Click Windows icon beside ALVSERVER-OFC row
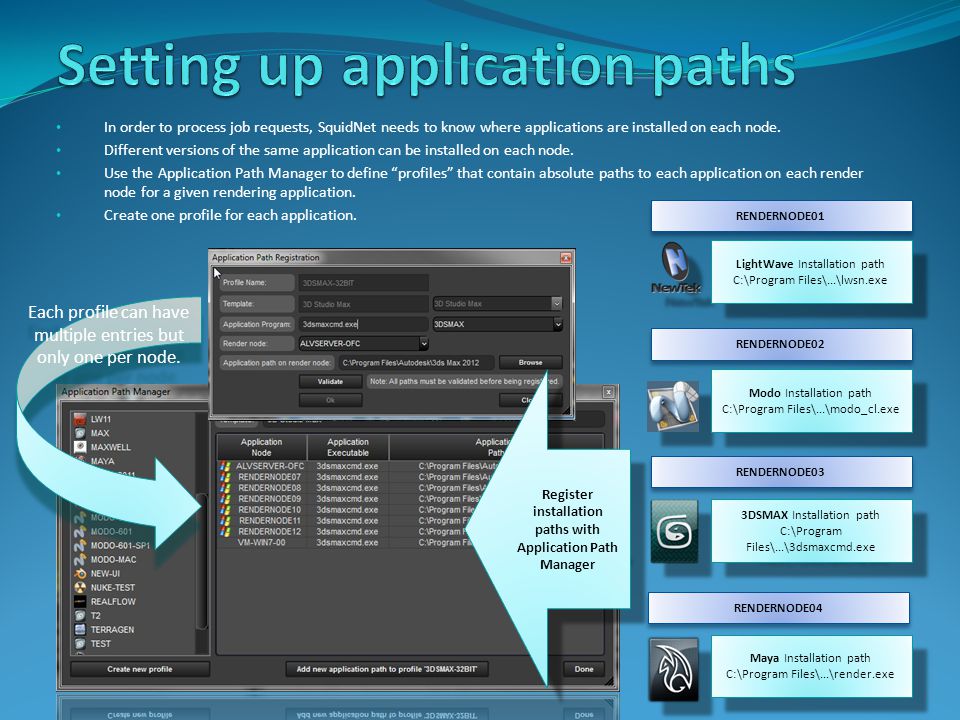The image size is (960, 720). tap(225, 466)
